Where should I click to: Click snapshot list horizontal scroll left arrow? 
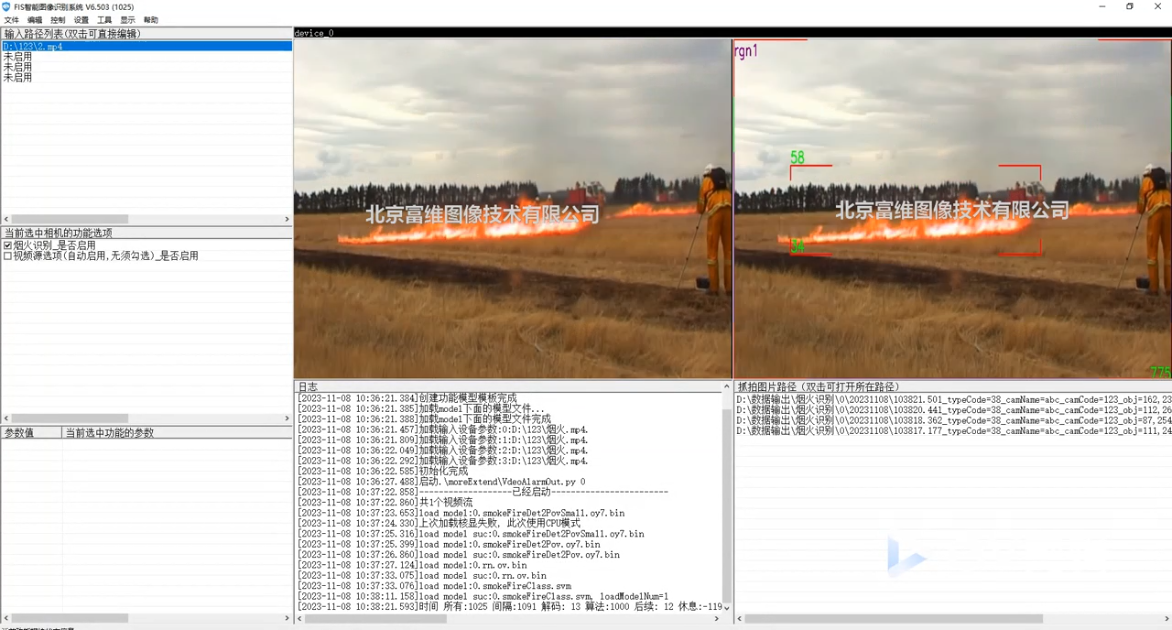pos(740,619)
